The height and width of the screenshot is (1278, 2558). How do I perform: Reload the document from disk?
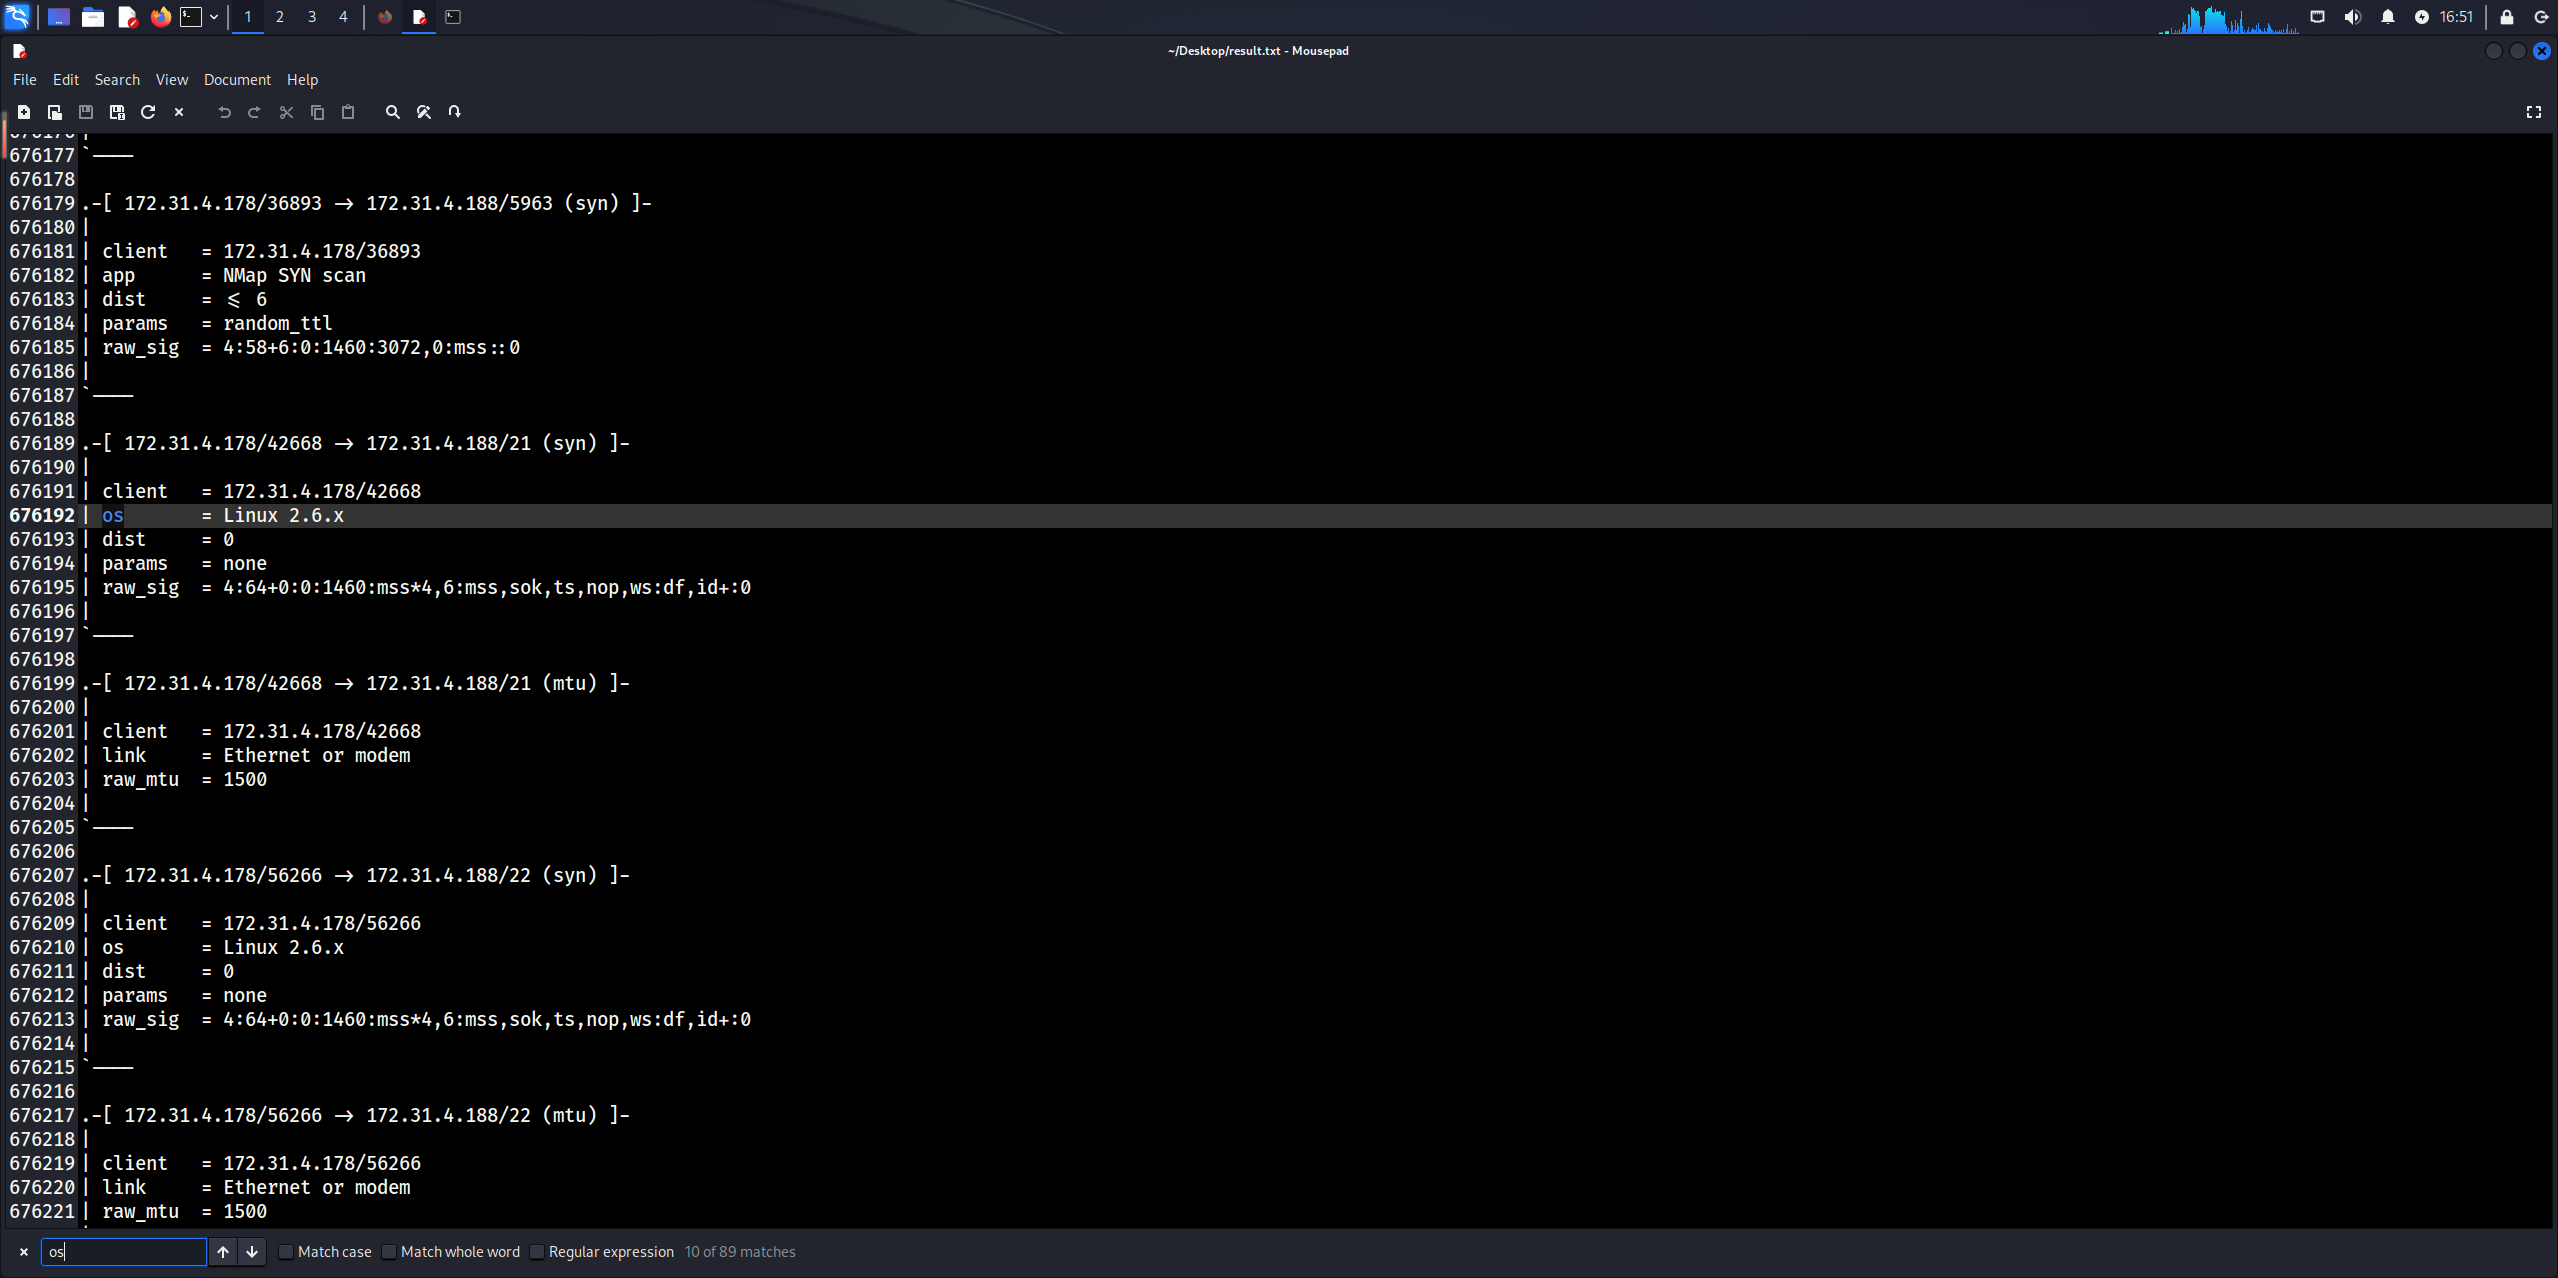148,112
